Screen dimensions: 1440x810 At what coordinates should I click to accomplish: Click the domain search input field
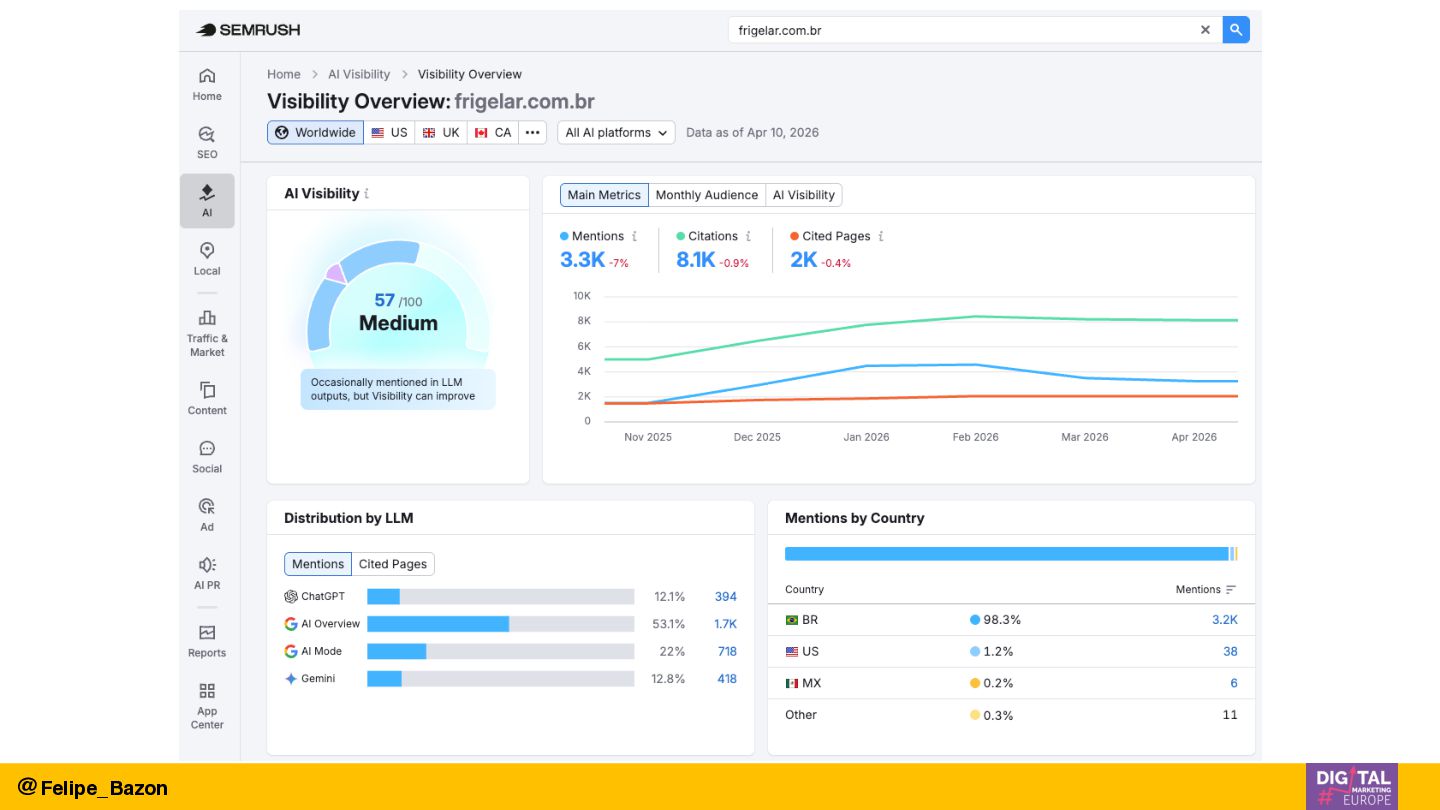(960, 30)
